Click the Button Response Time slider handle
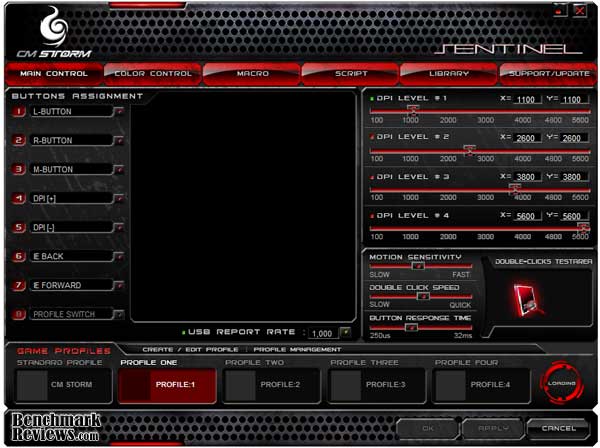Screen dimensions: 600x448 tap(411, 327)
